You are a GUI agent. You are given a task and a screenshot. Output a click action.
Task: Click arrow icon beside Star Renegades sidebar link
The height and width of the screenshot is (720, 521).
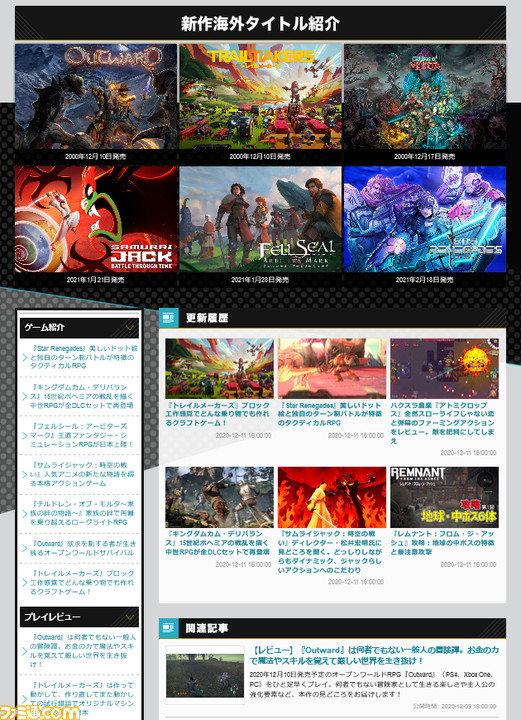[25, 357]
